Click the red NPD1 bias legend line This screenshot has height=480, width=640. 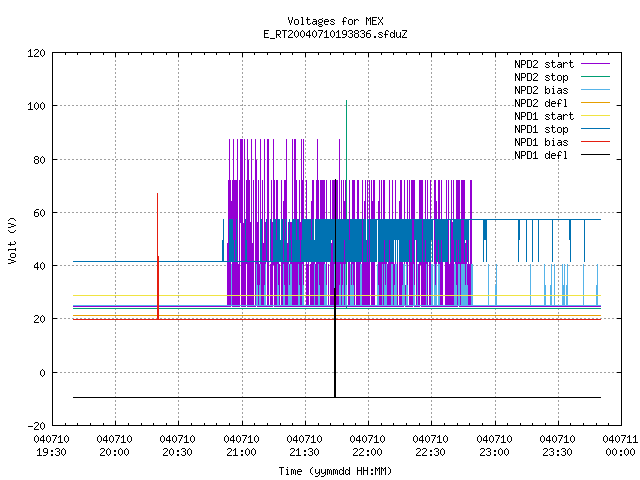595,142
